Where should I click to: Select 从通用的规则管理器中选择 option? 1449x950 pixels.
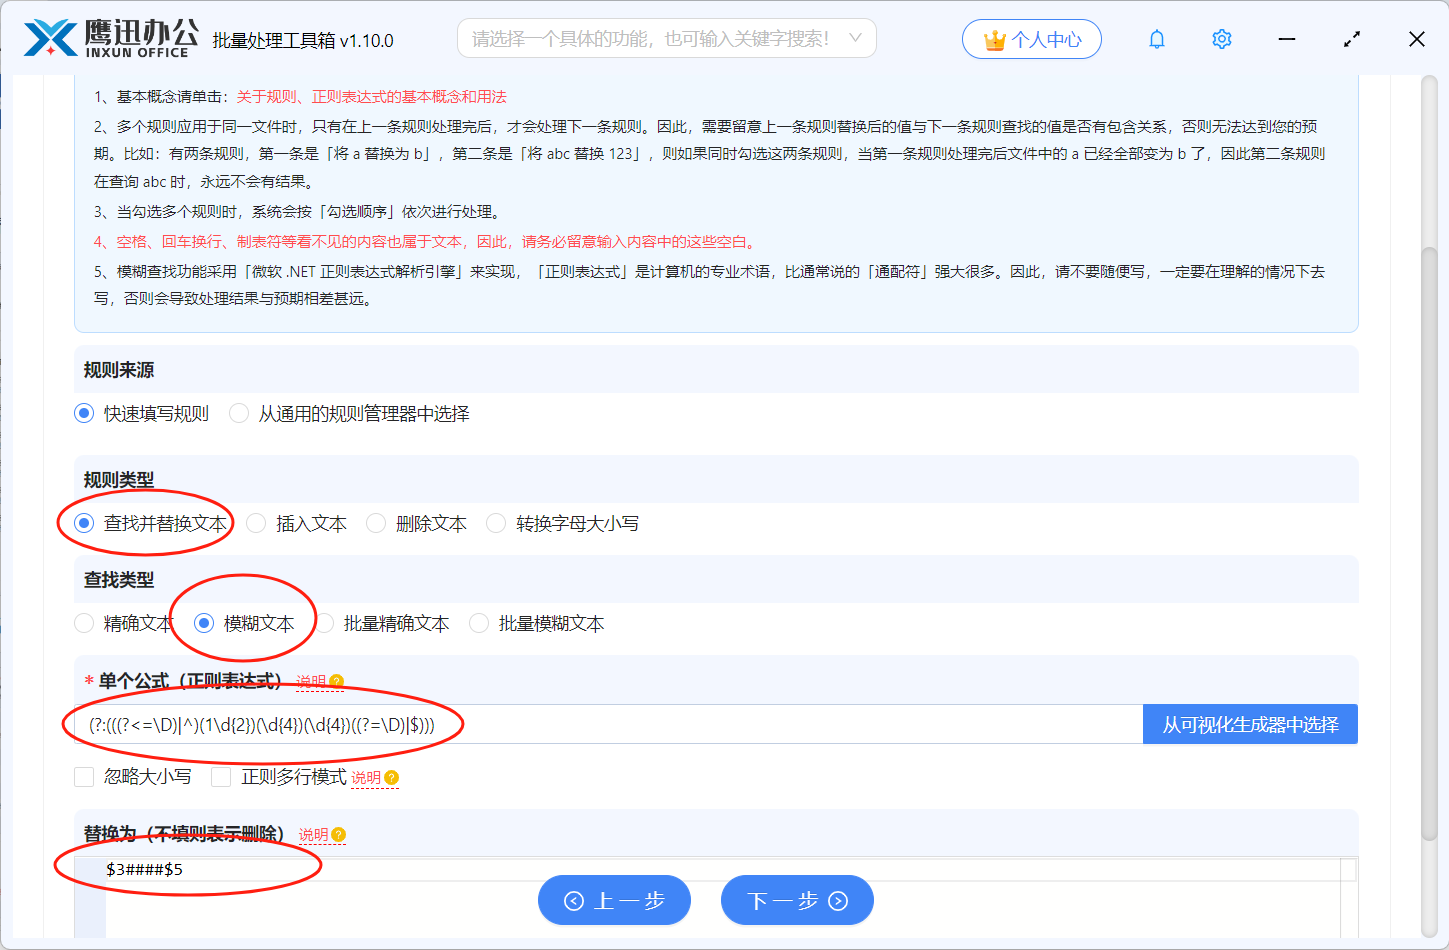[x=239, y=414]
